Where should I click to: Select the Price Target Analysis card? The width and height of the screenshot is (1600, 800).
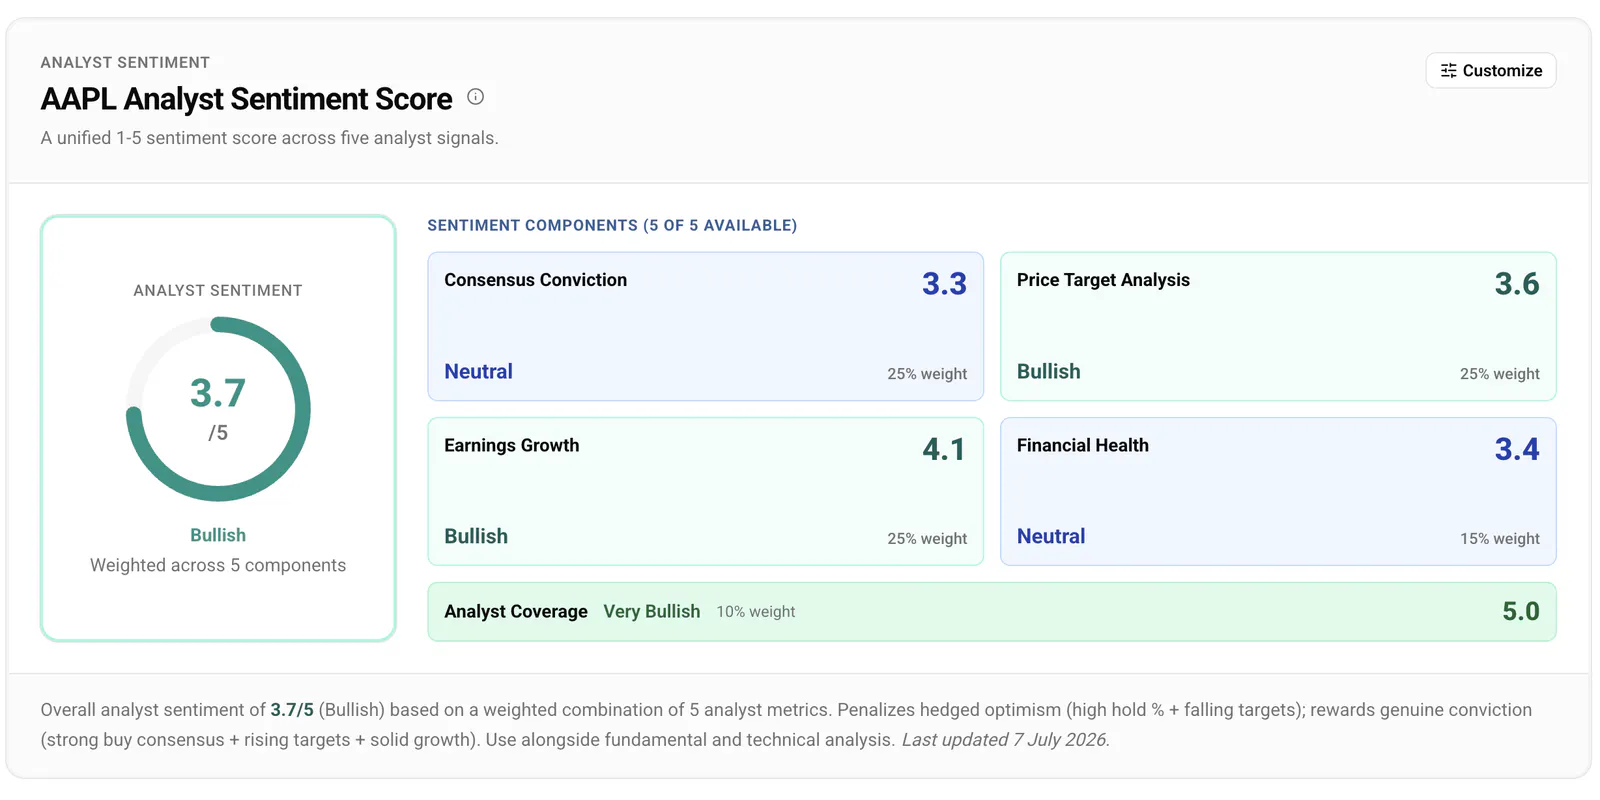[1278, 326]
